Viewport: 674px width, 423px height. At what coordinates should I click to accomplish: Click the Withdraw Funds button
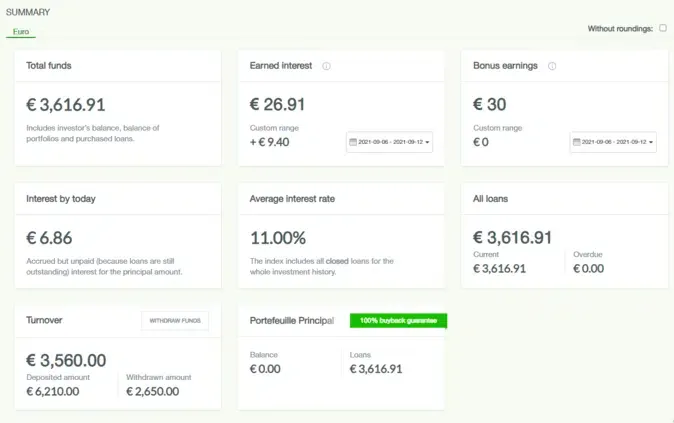[175, 321]
